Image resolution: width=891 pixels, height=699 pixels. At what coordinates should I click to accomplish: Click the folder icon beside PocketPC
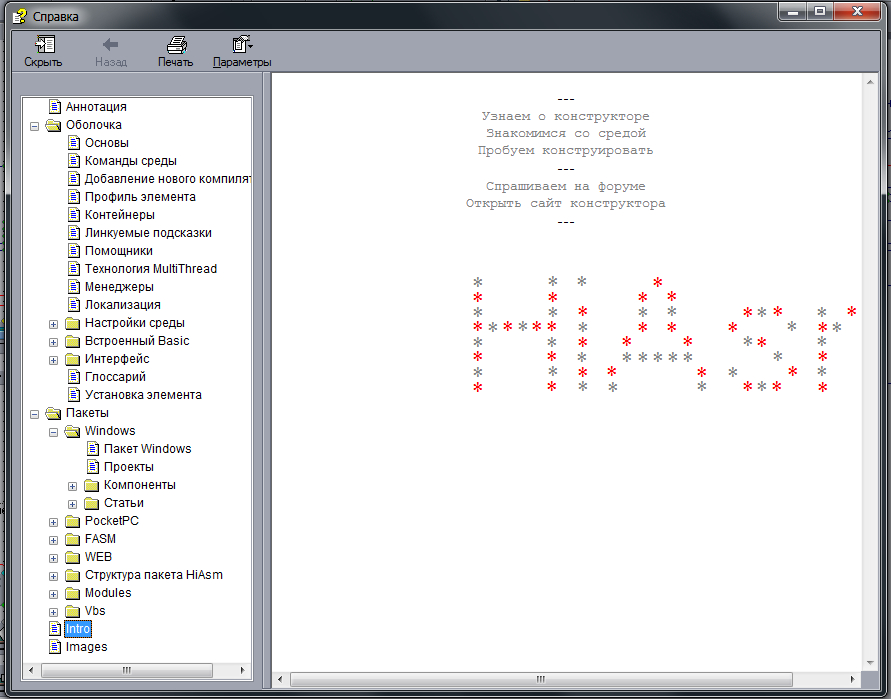(72, 521)
